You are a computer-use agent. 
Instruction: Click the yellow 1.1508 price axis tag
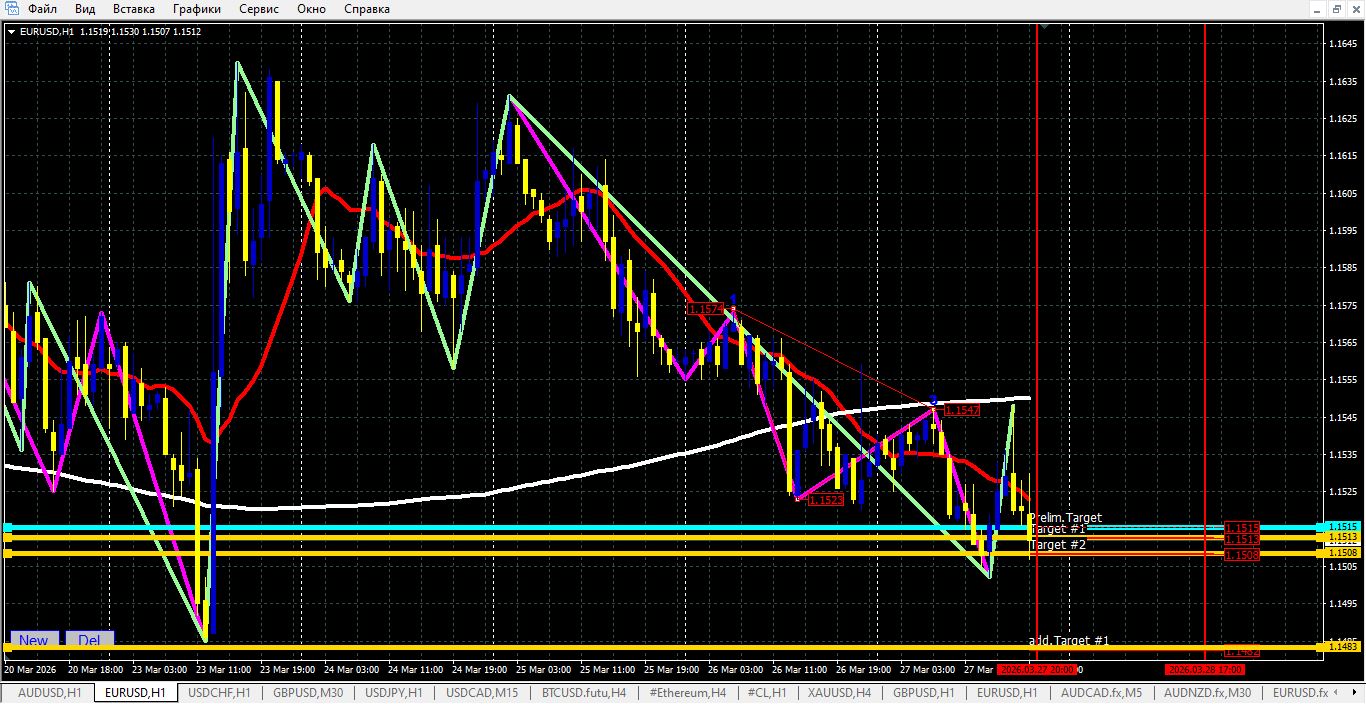[x=1343, y=553]
